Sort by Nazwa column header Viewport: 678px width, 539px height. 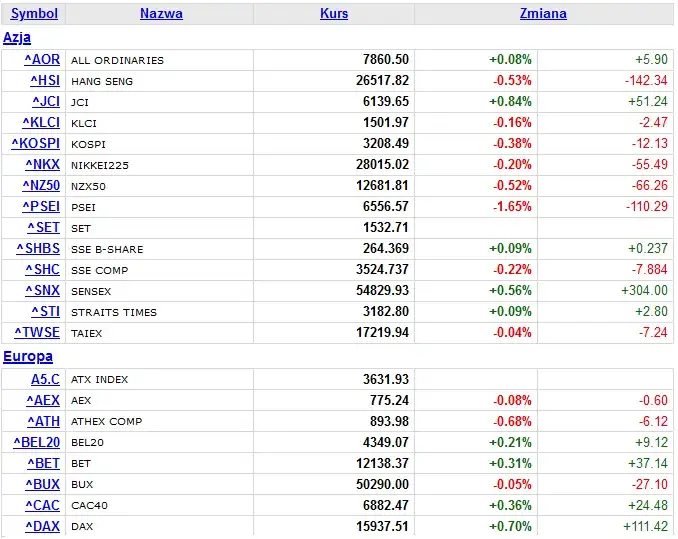pyautogui.click(x=161, y=13)
